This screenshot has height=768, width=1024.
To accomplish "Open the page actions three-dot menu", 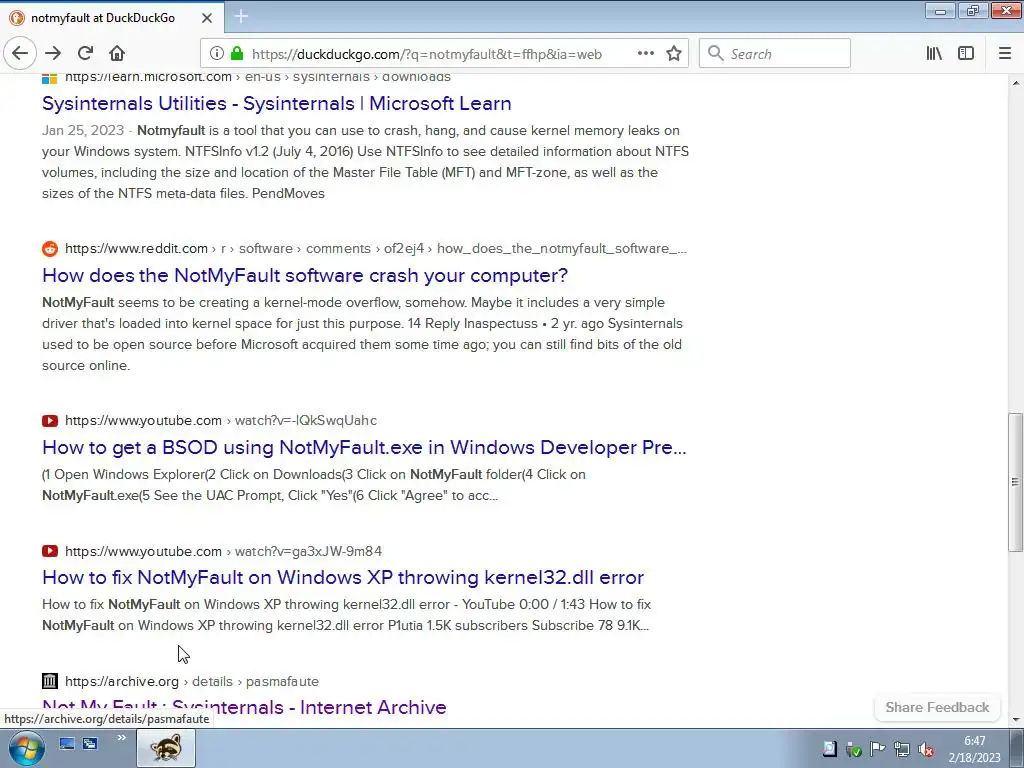I will pos(646,54).
